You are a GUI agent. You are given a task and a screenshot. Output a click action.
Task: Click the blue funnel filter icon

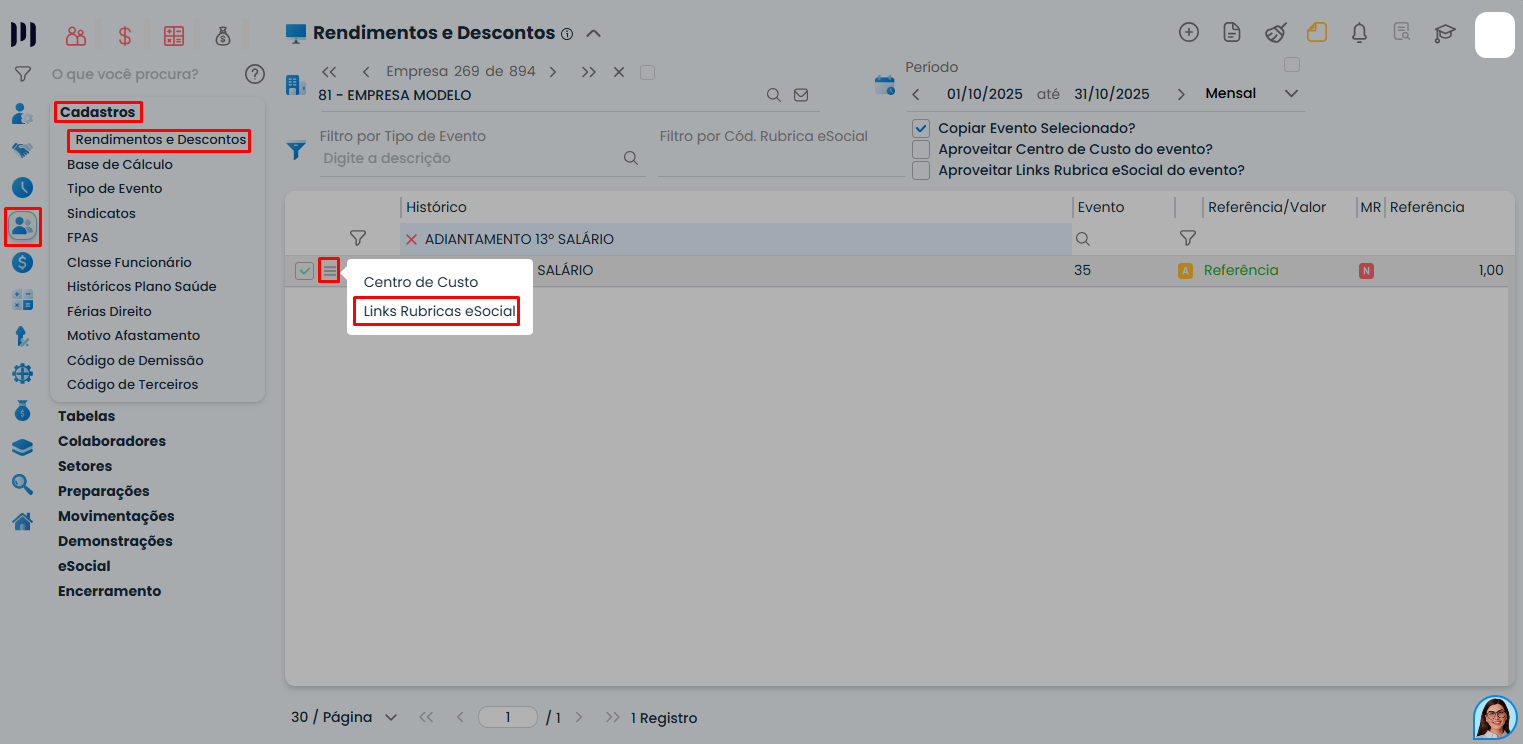[x=296, y=151]
